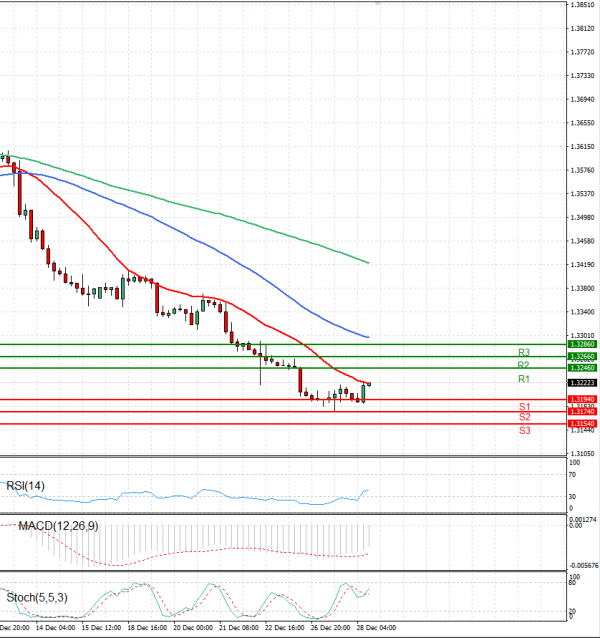Click the 1.34980 price axis value

pos(583,218)
